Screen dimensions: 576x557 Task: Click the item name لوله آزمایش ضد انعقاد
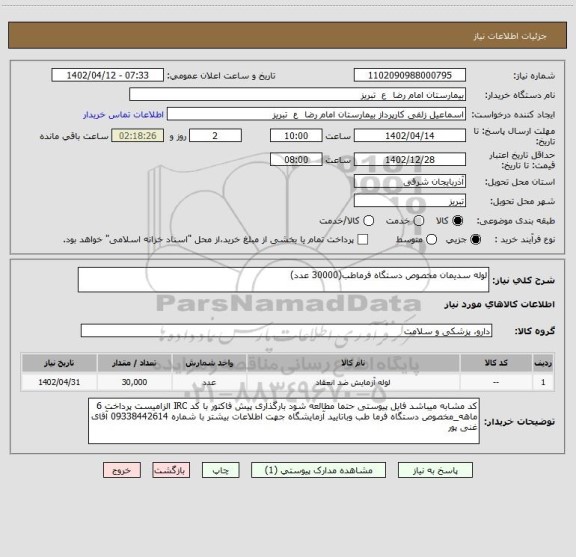[x=353, y=382]
